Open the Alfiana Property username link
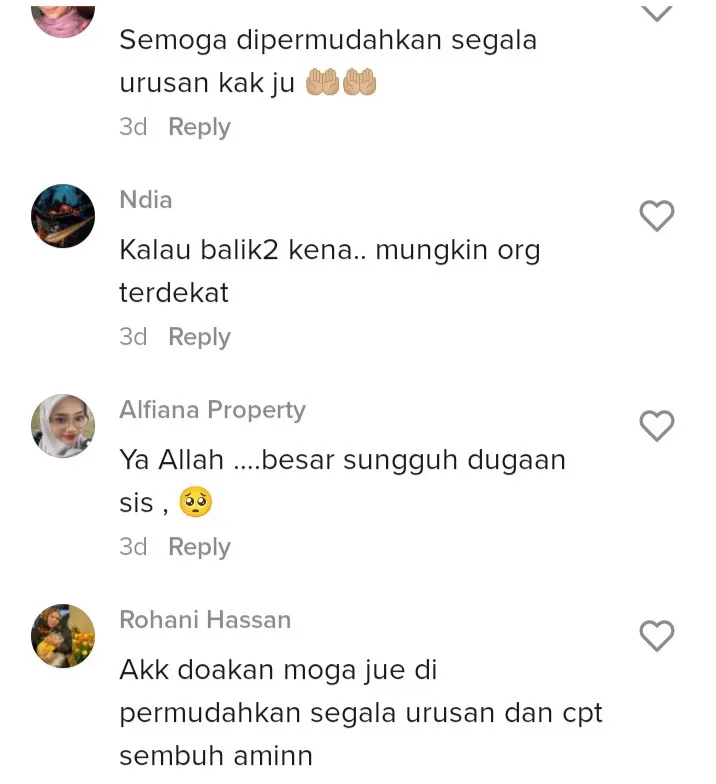The image size is (716, 784). tap(212, 410)
